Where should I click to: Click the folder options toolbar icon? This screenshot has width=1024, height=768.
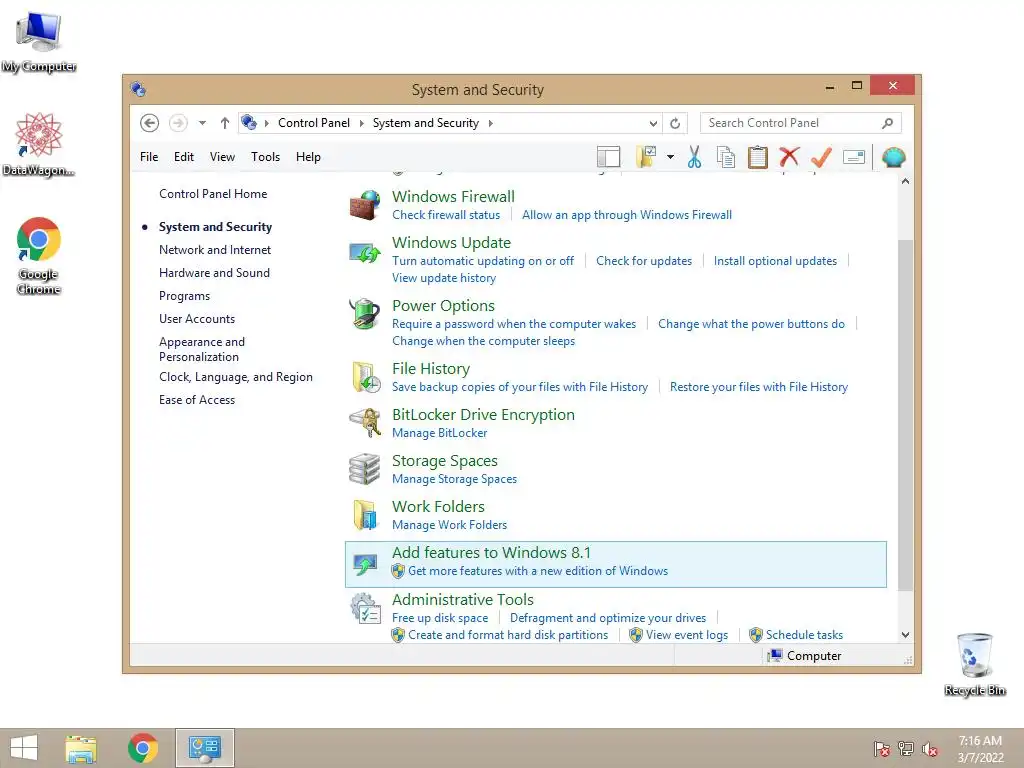point(645,157)
